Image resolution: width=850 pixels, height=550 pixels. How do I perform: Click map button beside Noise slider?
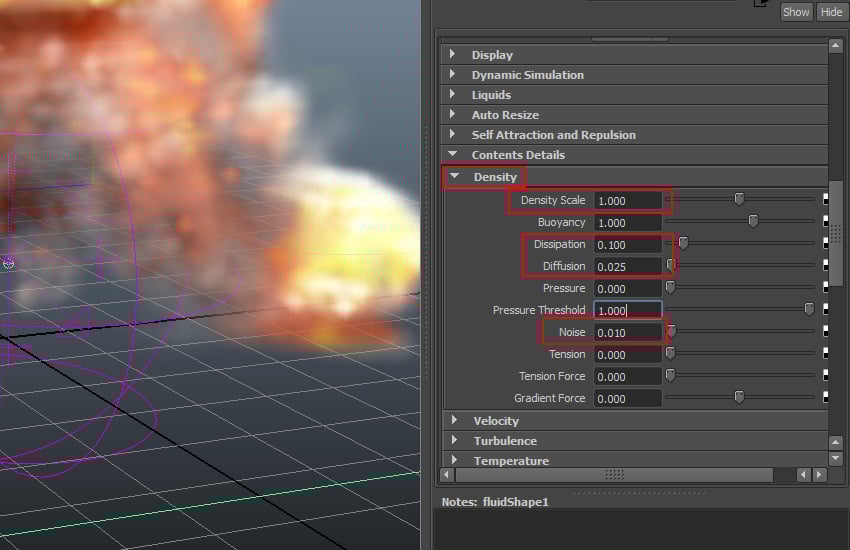click(x=826, y=331)
